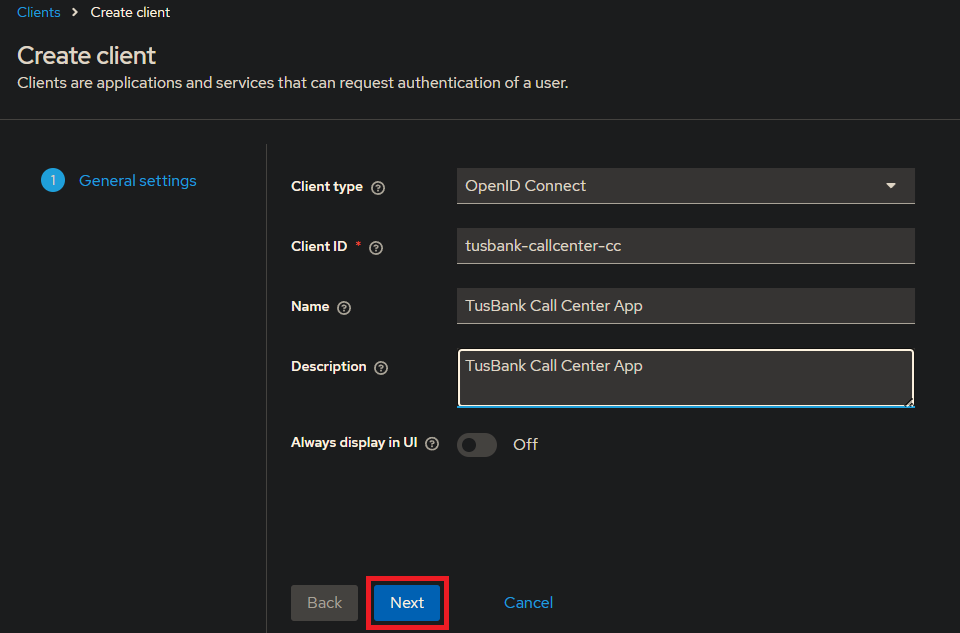960x633 pixels.
Task: Open help icon beside Client ID
Action: tap(376, 248)
